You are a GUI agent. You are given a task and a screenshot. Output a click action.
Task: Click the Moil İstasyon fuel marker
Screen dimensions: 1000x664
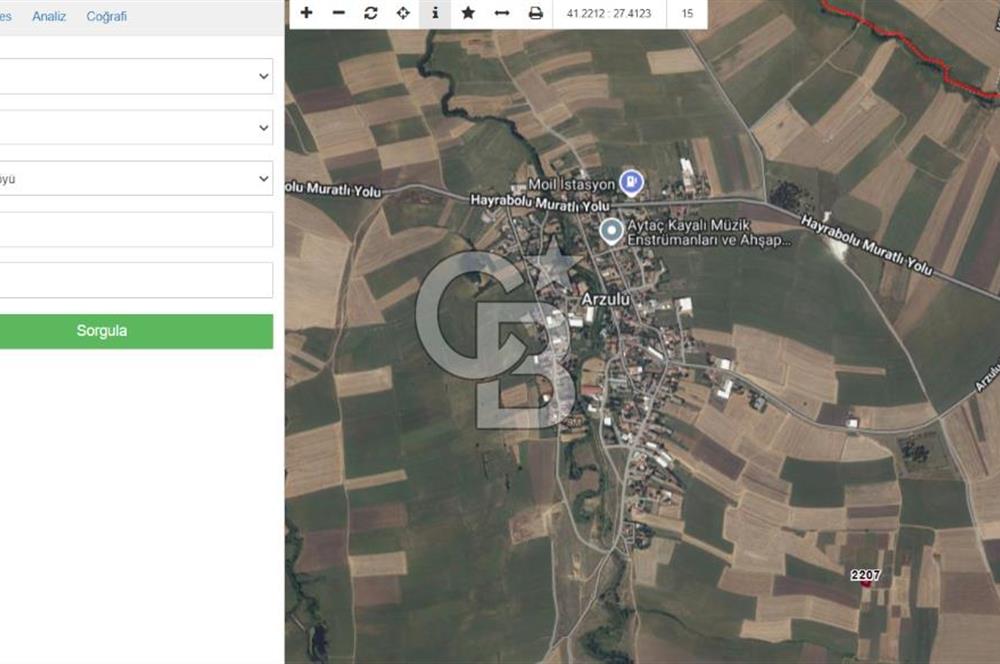(x=631, y=182)
